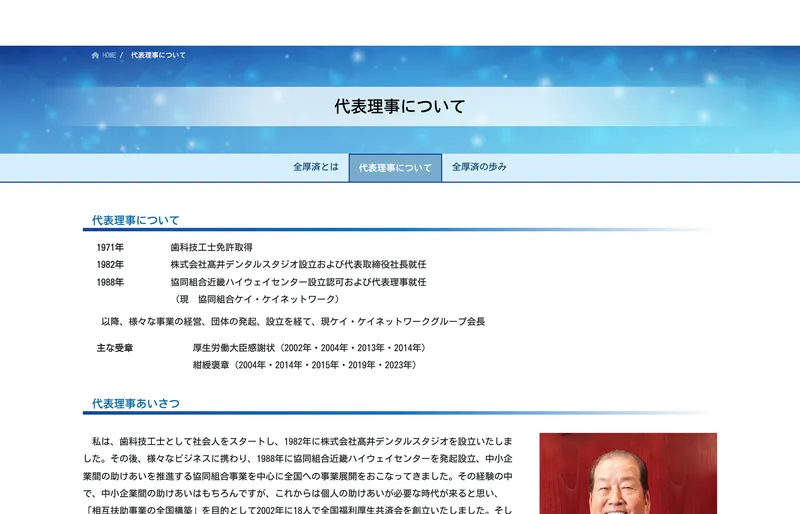Click the representative director's portrait photo
Image resolution: width=800 pixels, height=514 pixels.
pyautogui.click(x=628, y=473)
